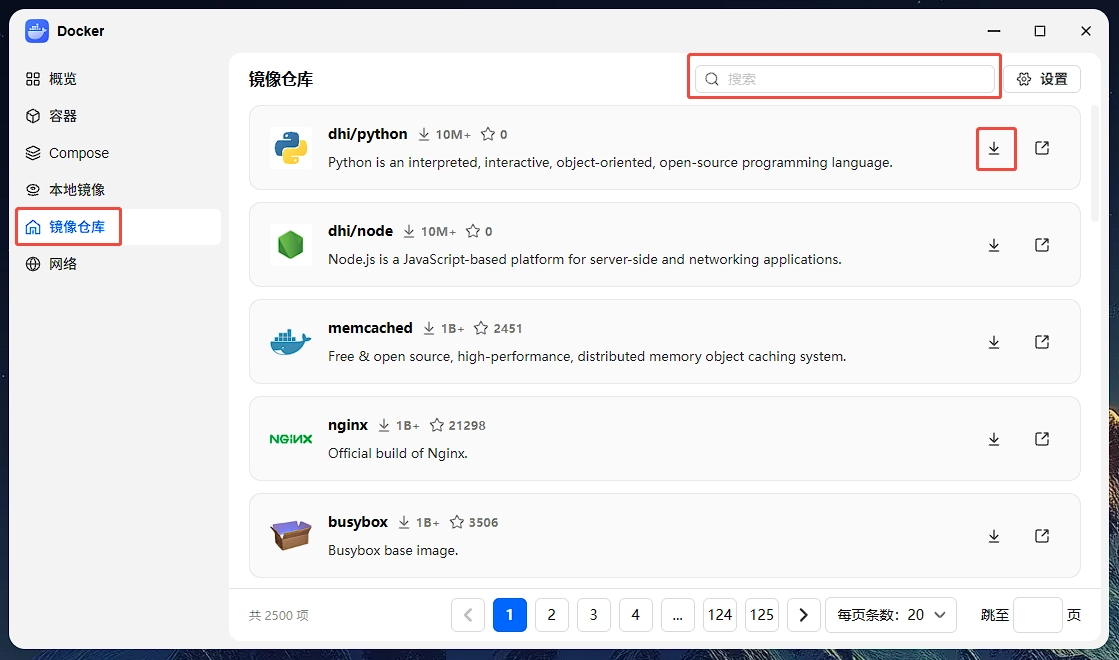Click the star icon on nginx row
Viewport: 1119px width, 660px height.
pyautogui.click(x=437, y=425)
